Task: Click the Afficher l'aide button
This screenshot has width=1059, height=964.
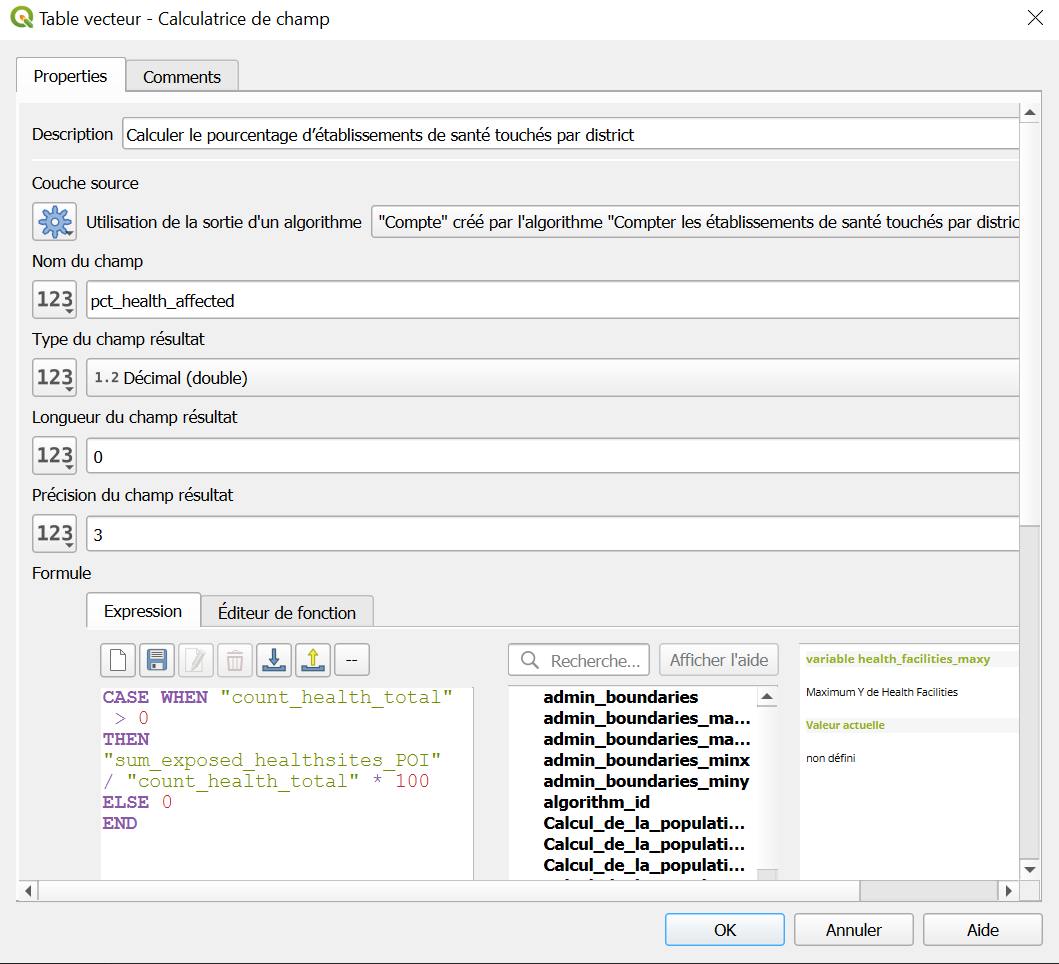Action: pos(718,660)
